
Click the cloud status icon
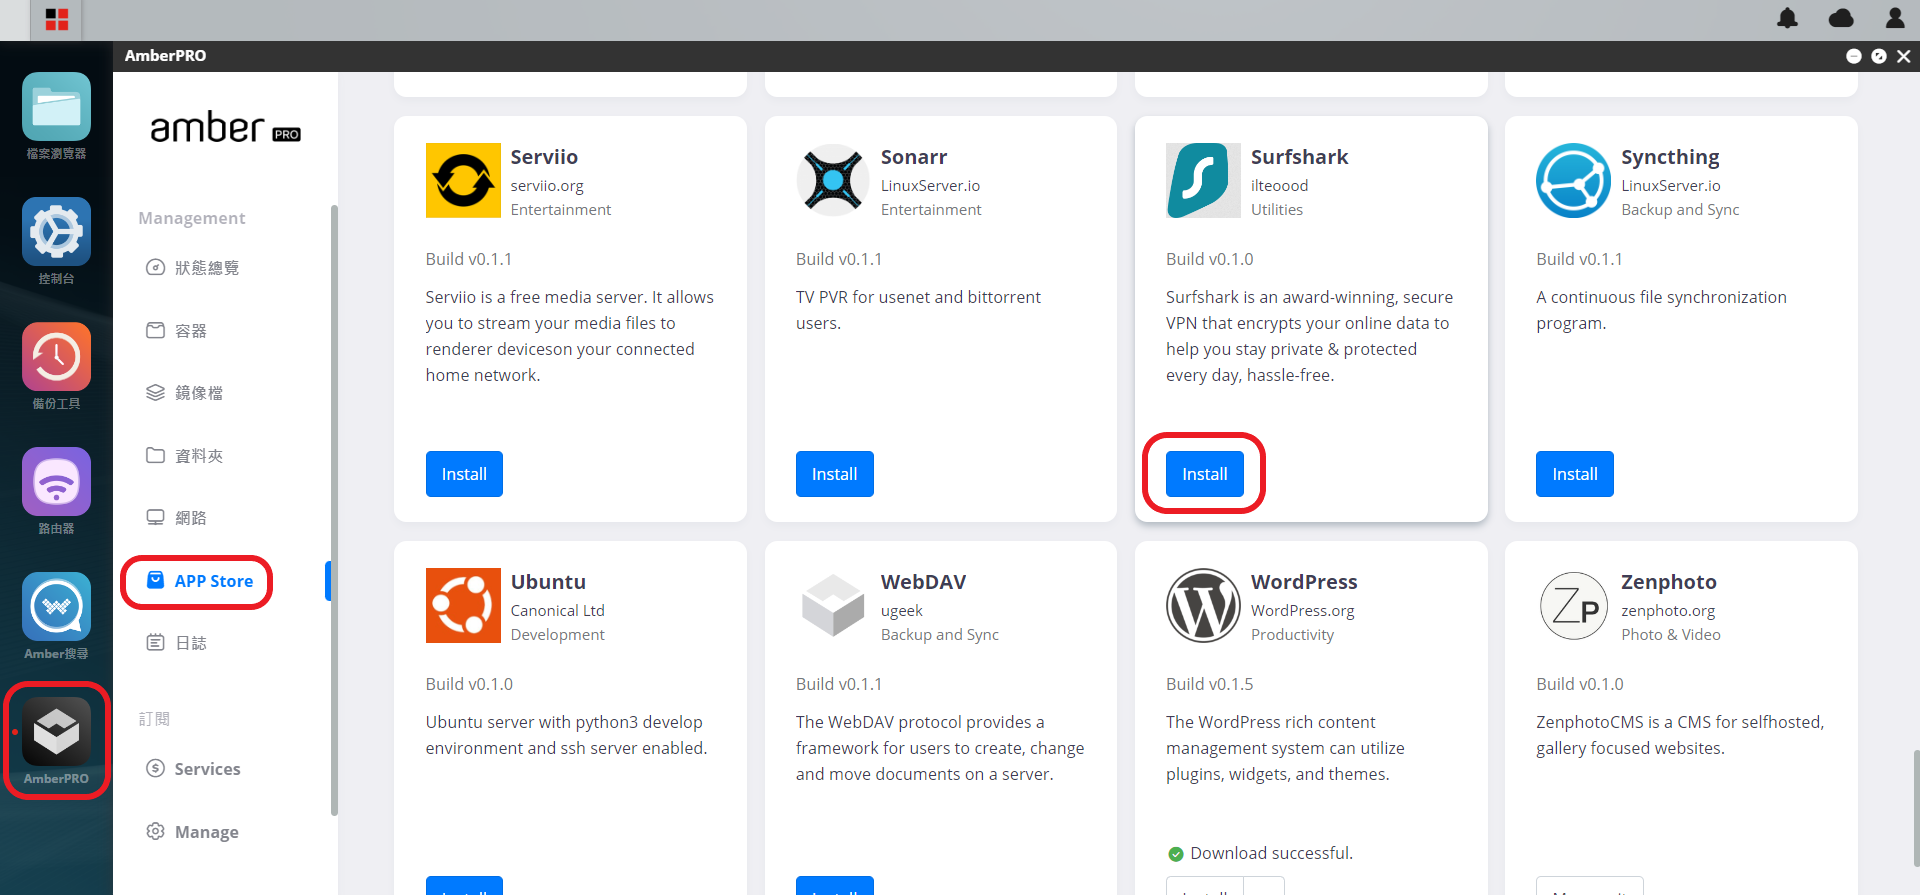[1841, 18]
